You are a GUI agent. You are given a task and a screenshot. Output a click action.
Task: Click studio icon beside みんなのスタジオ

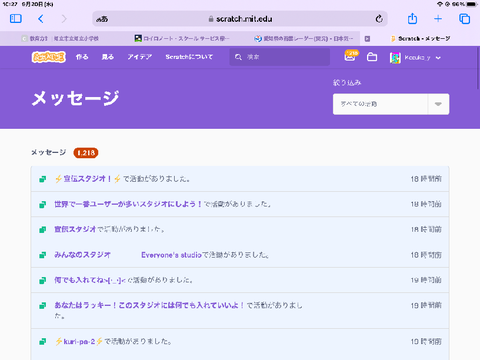coord(43,255)
